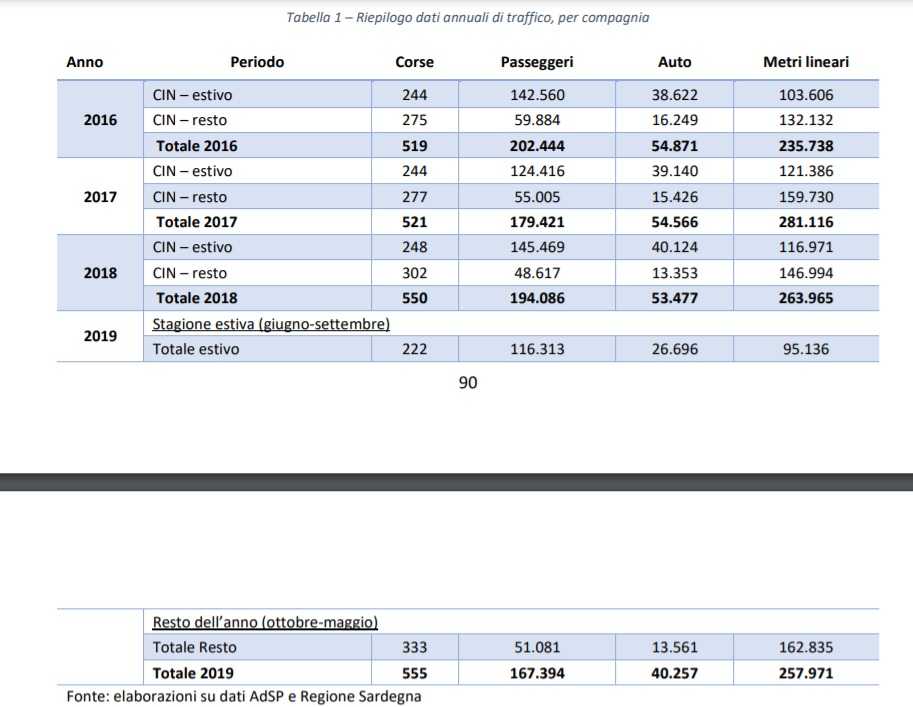
Task: Select metri lineari value 281.116
Action: [806, 222]
